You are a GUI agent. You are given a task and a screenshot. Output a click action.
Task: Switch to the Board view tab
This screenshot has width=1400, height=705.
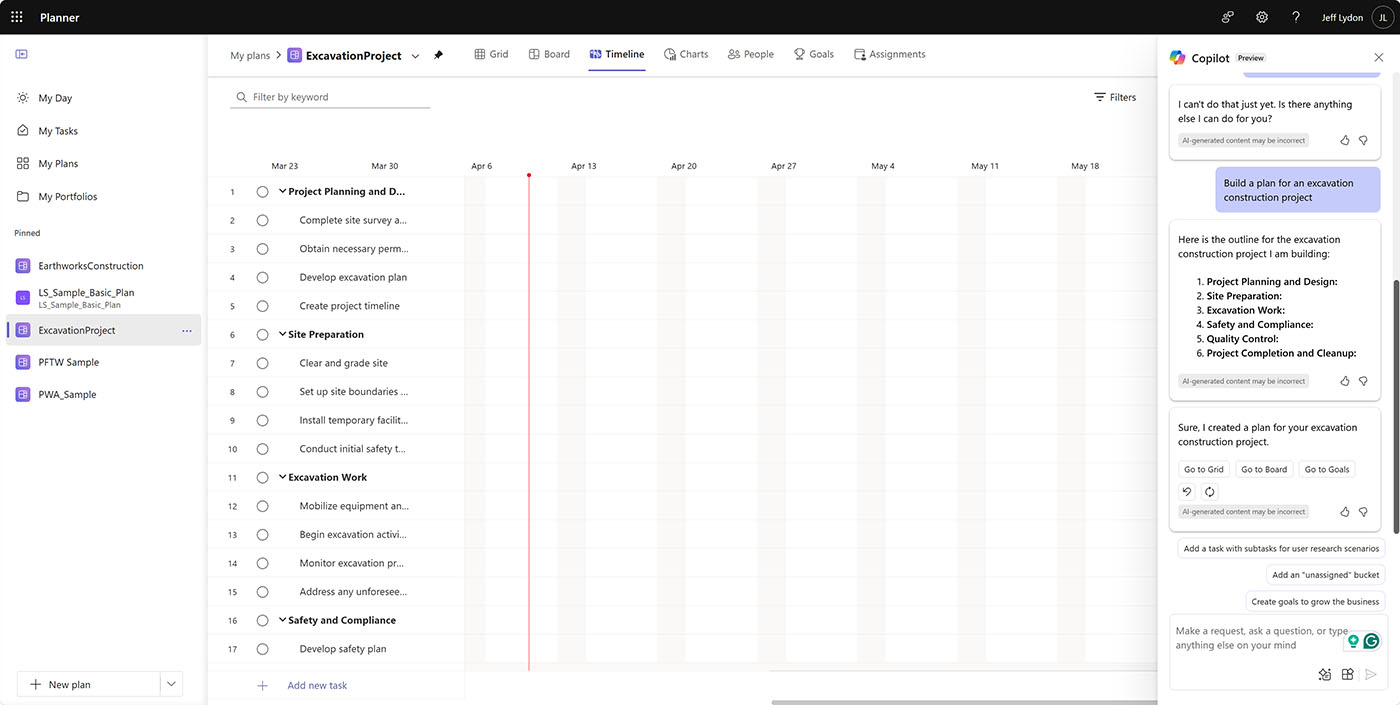549,54
